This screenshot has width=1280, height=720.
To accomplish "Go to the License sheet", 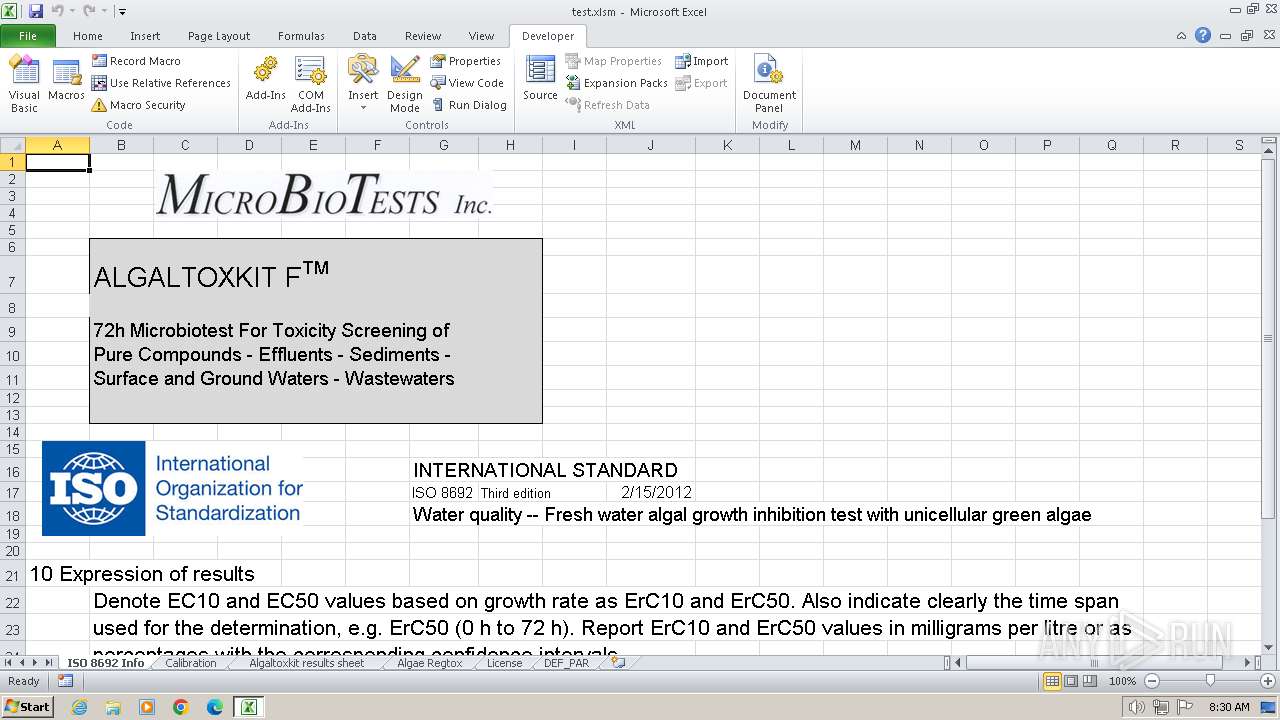I will (x=504, y=663).
